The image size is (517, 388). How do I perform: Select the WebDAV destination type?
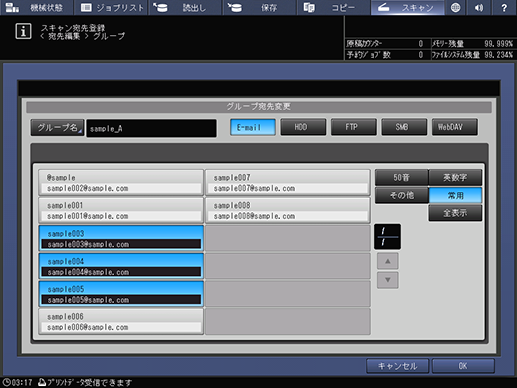pyautogui.click(x=454, y=127)
